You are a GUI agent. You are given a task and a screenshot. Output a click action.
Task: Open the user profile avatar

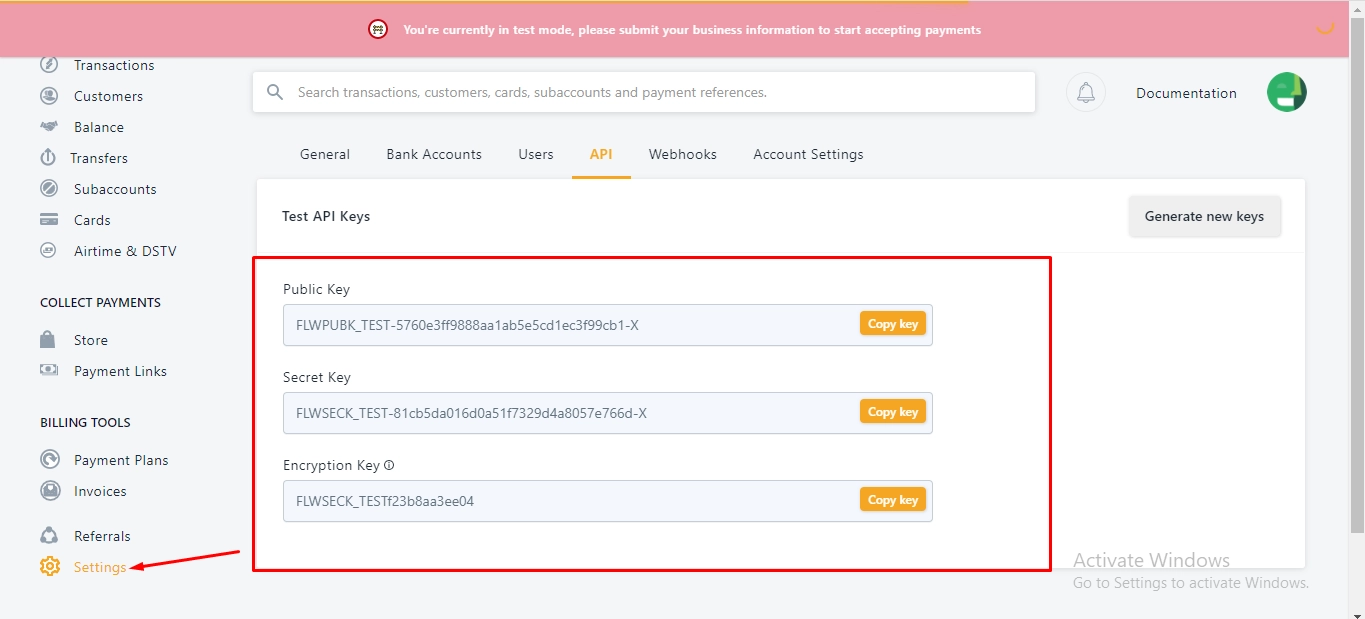click(x=1286, y=92)
